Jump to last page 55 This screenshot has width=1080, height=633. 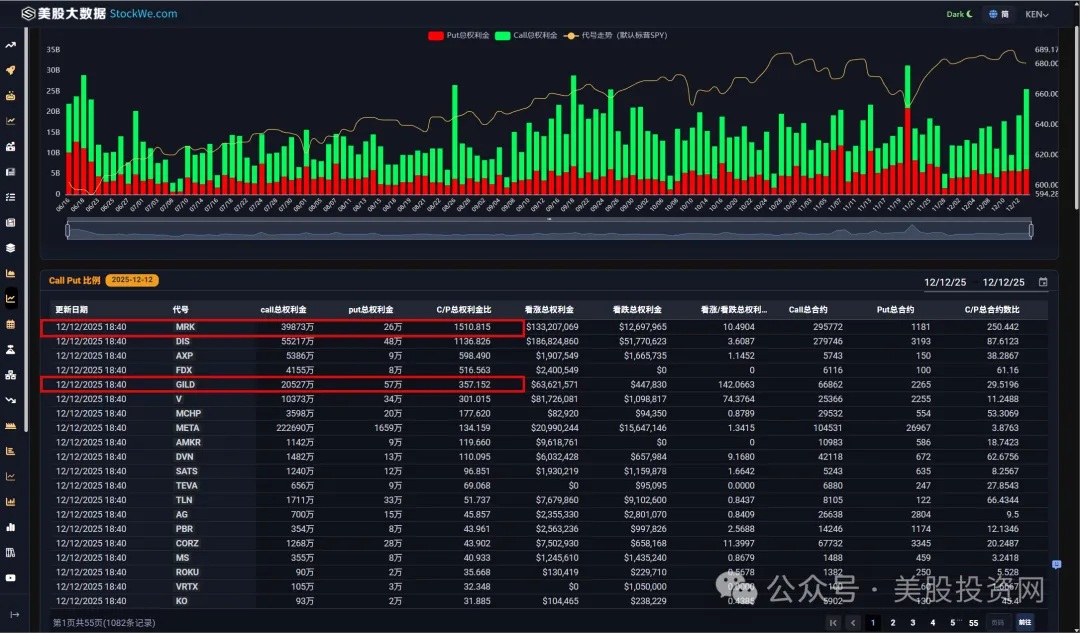[x=973, y=622]
